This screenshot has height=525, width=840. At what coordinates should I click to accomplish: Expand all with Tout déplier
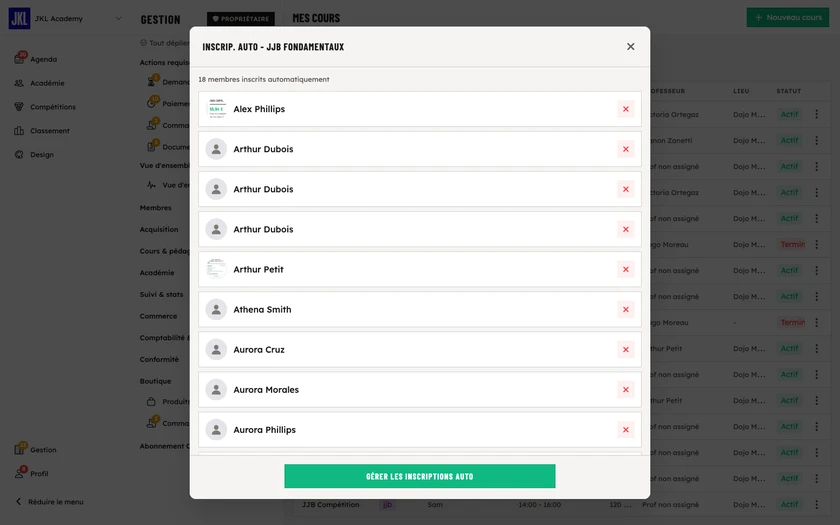tap(165, 43)
